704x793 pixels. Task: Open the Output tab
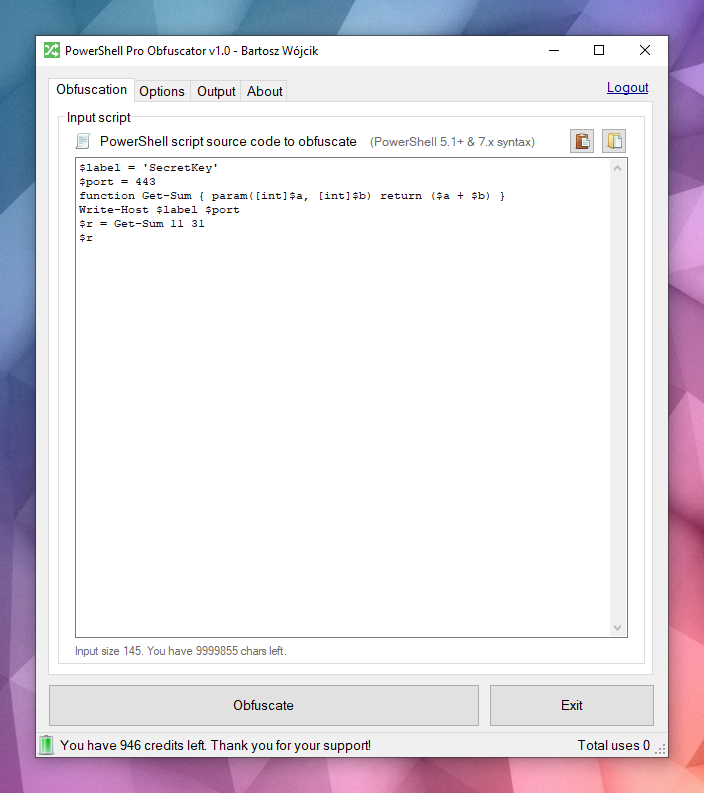pos(216,92)
